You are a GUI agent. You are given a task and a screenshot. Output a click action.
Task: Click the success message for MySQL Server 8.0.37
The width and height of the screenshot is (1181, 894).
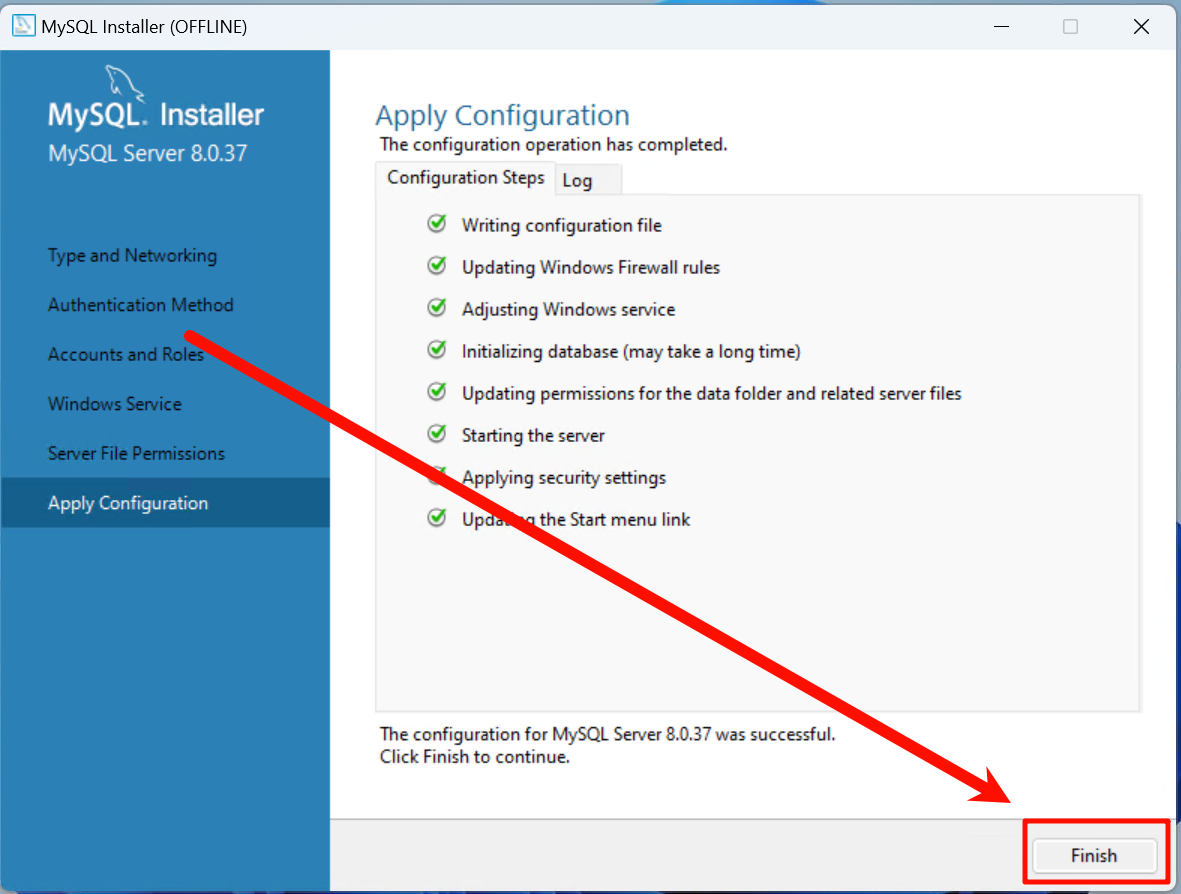pyautogui.click(x=608, y=734)
